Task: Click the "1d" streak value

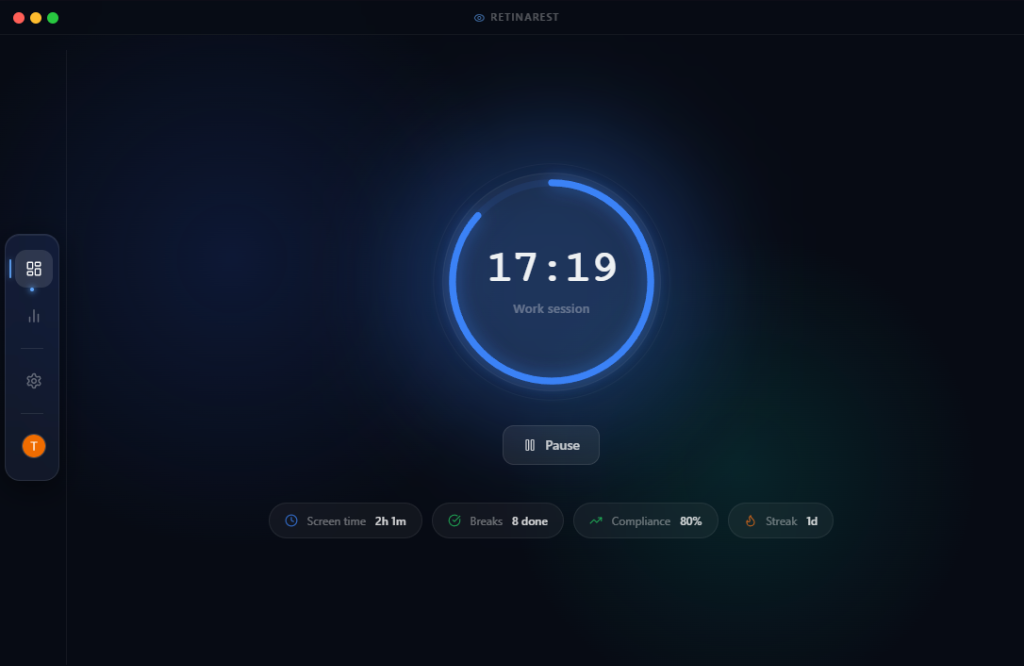Action: coord(812,521)
